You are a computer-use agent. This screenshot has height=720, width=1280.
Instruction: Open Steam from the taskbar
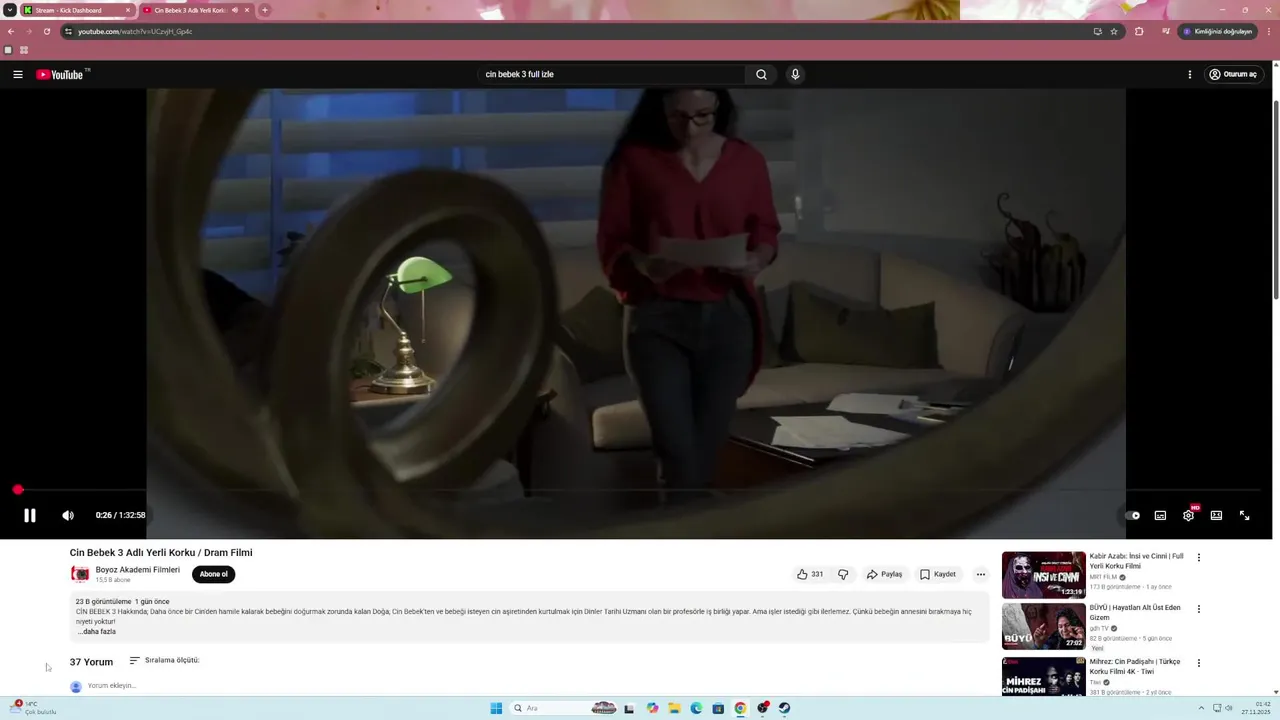point(784,708)
